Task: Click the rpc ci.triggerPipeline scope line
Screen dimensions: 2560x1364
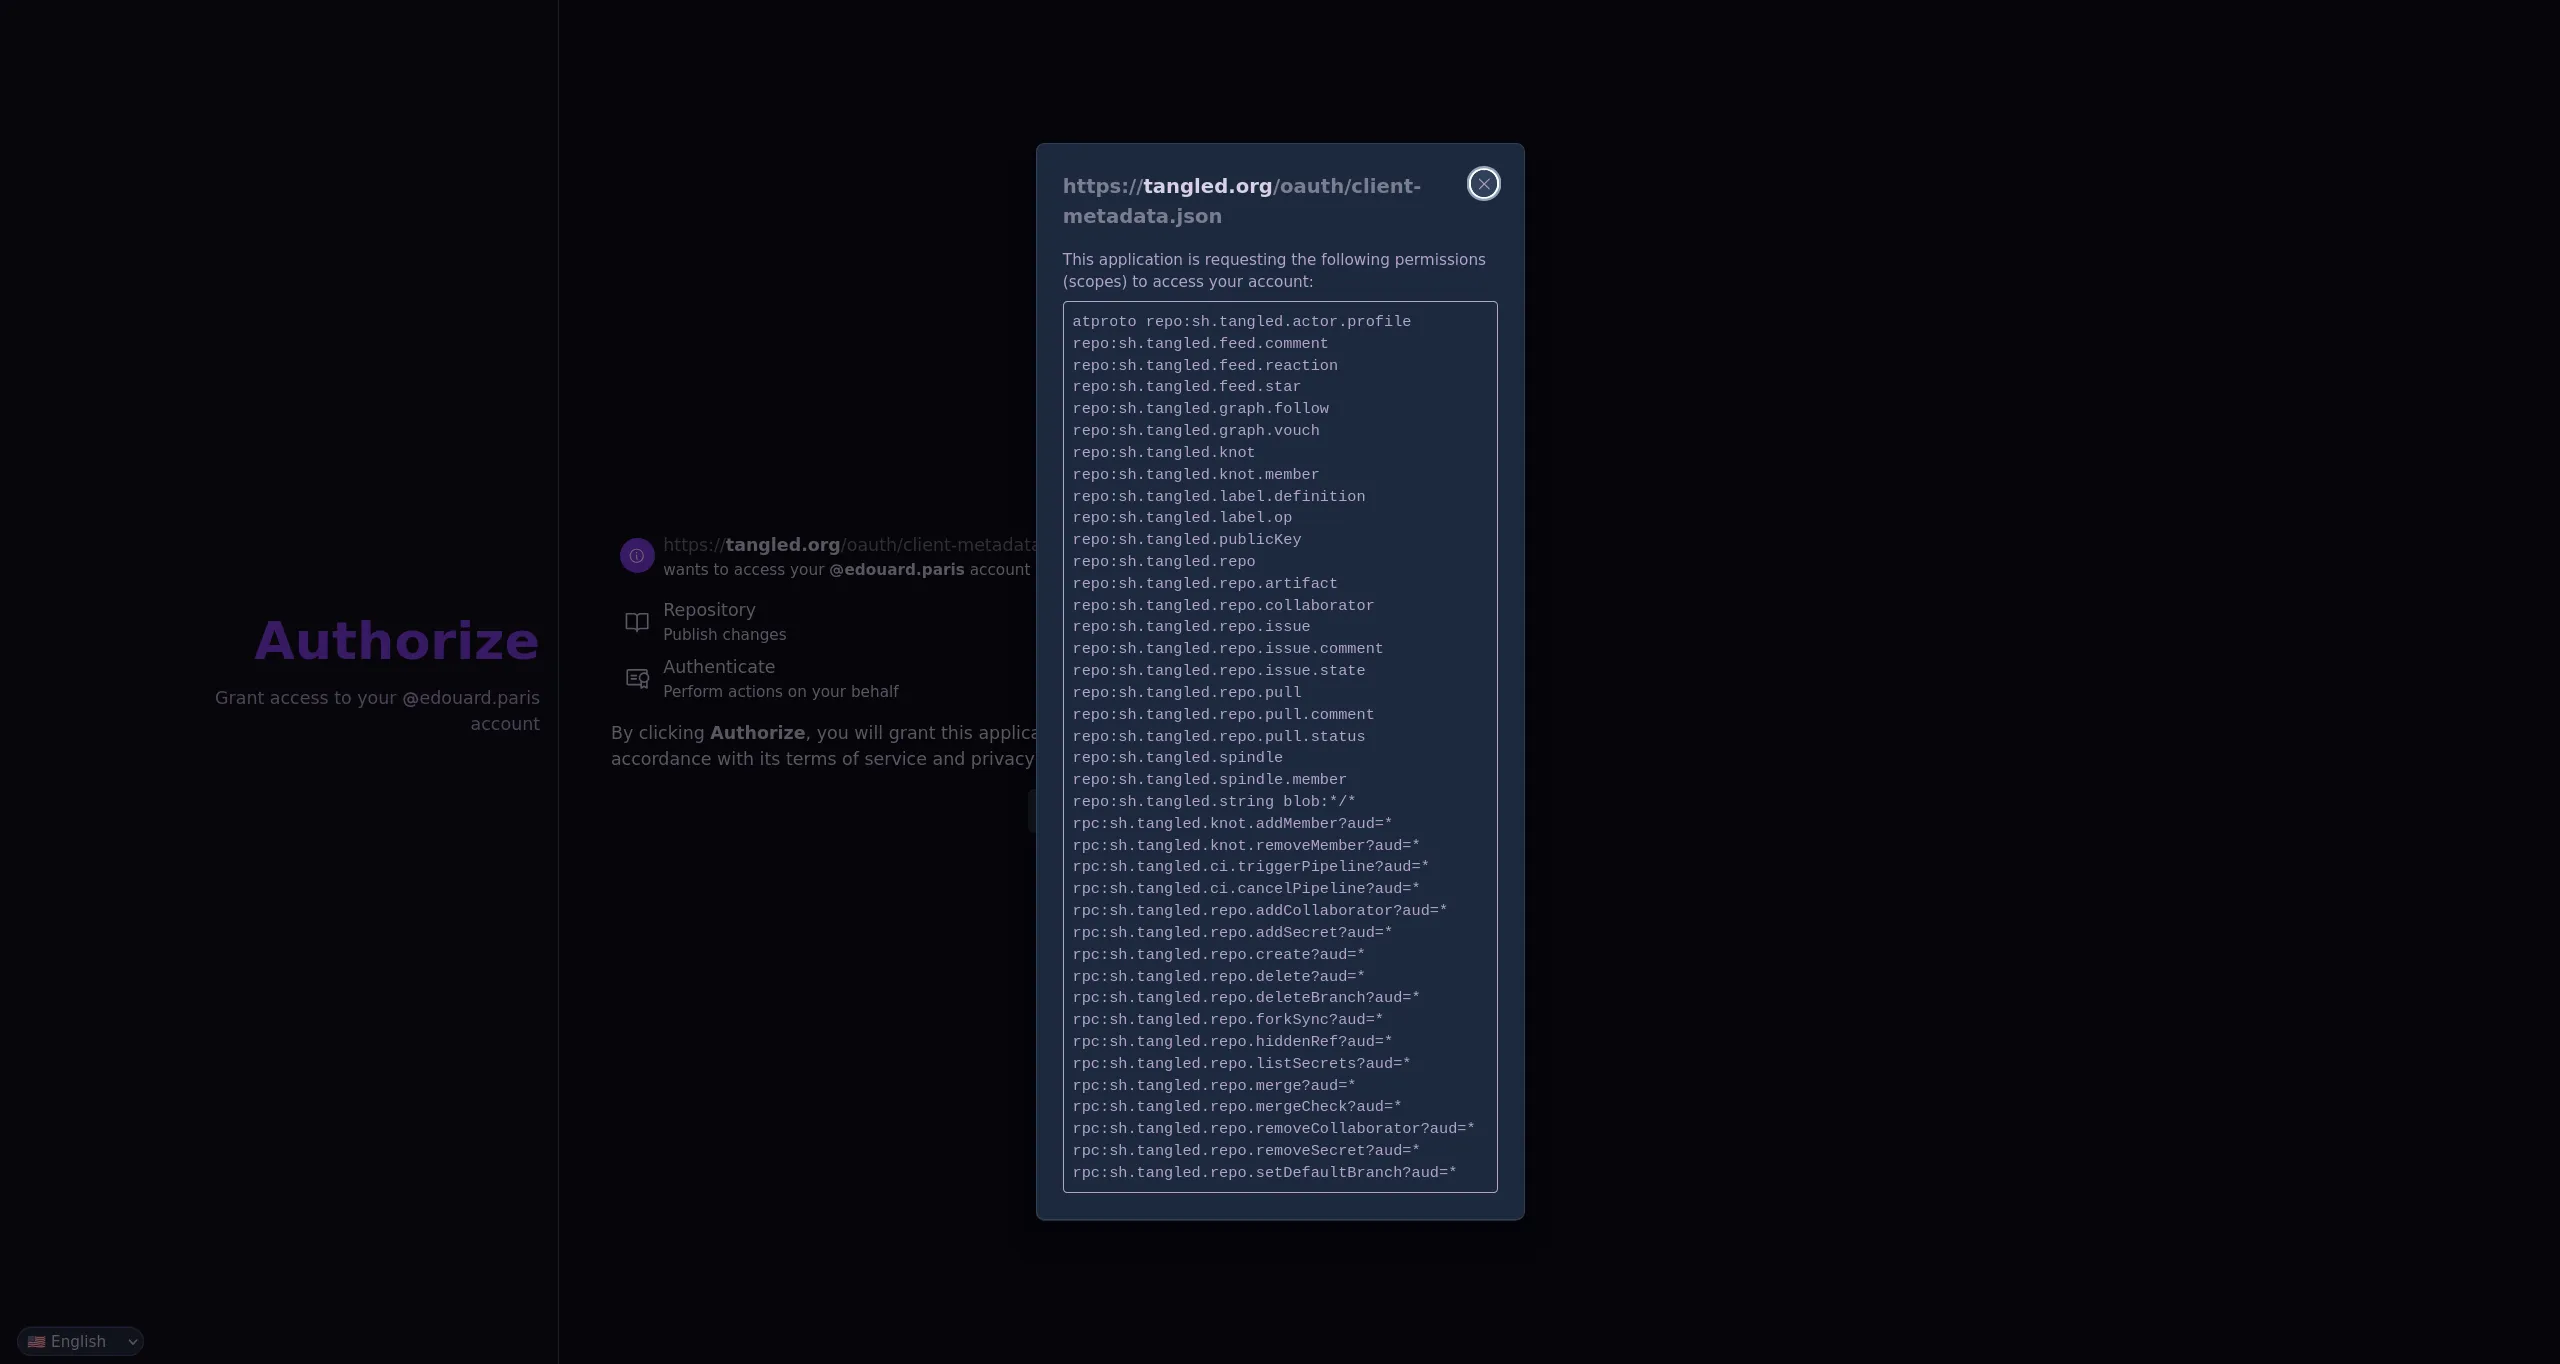Action: pyautogui.click(x=1251, y=866)
